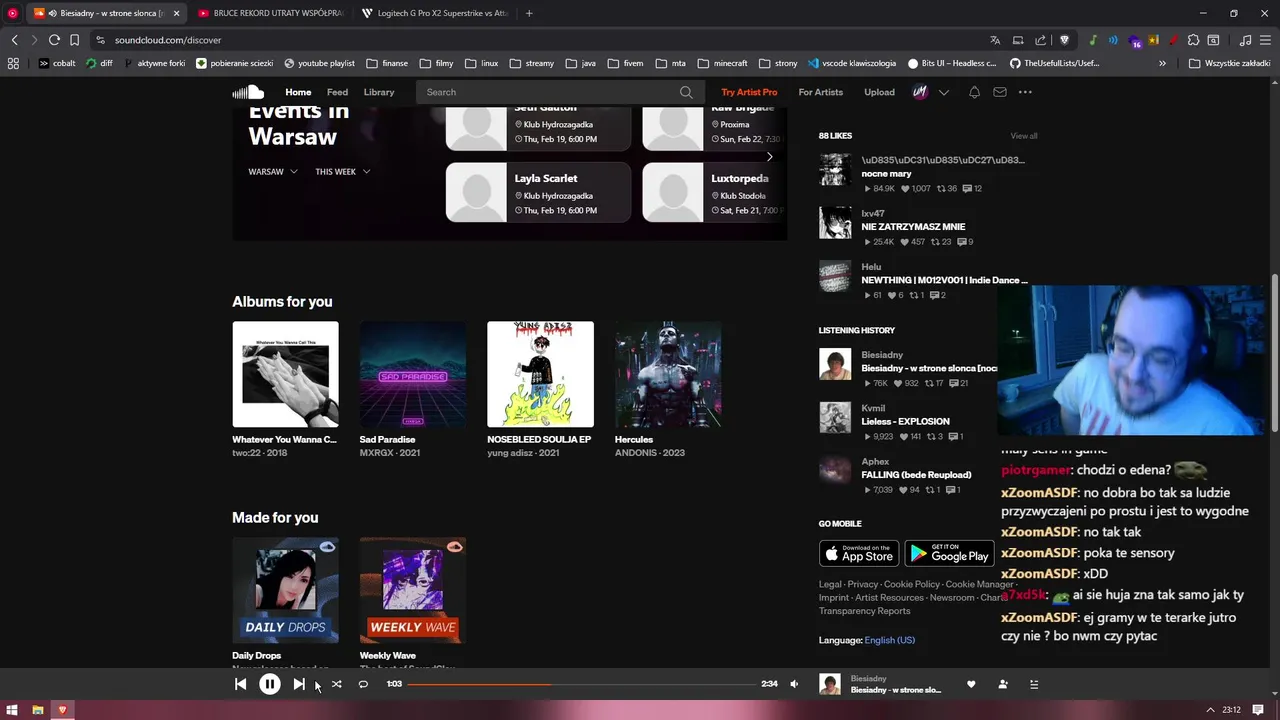Skip to the next track
The height and width of the screenshot is (720, 1280).
pos(299,684)
